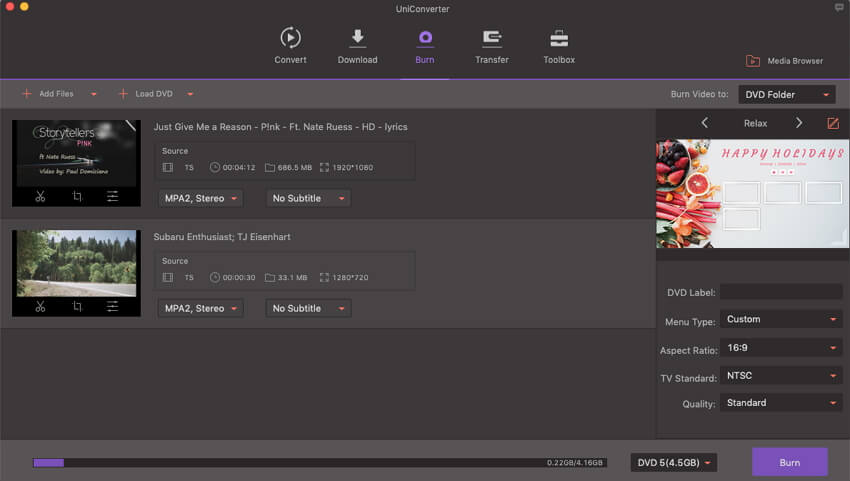Screen dimensions: 850x481
Task: Expand the Burn Video to DVD Folder dropdown
Action: pyautogui.click(x=787, y=95)
